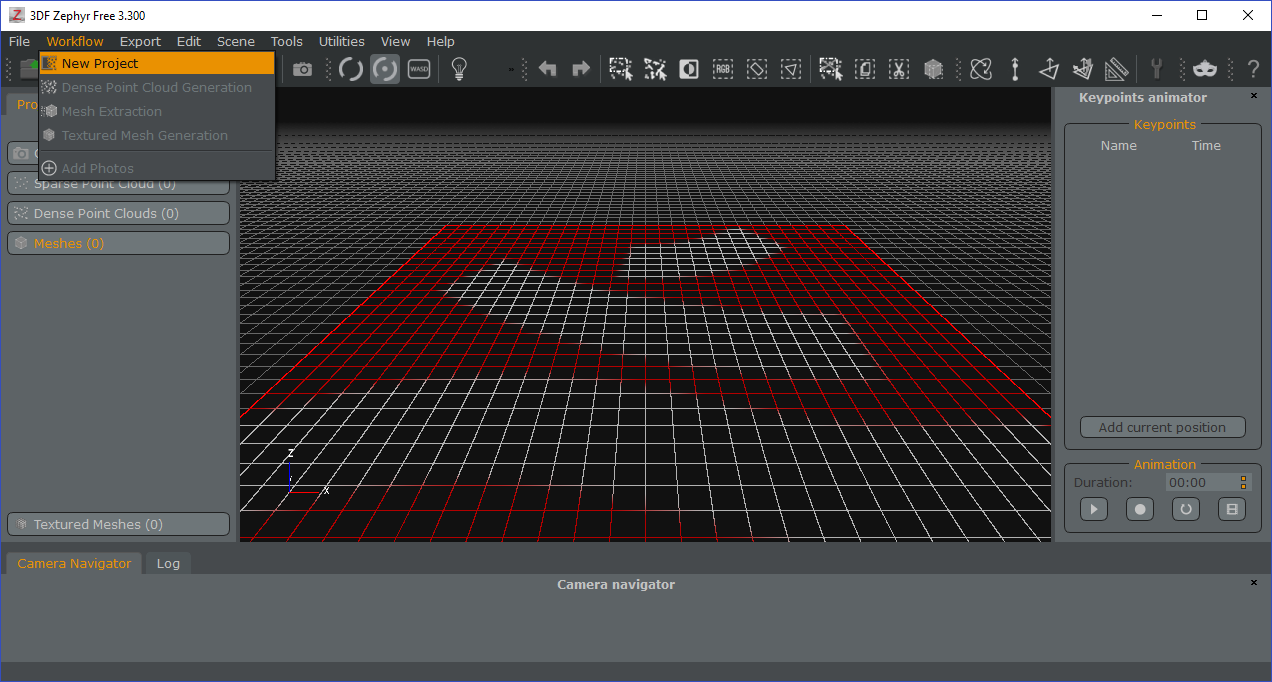Select New Project from the Workflow menu

pos(100,62)
